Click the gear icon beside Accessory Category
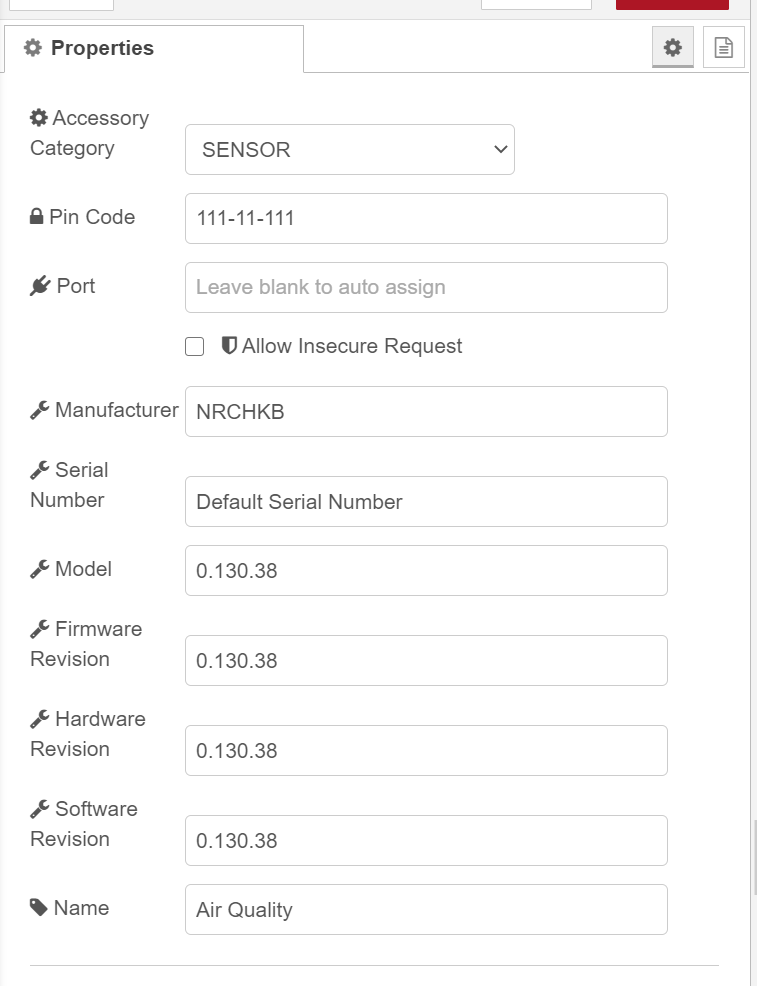 click(x=38, y=118)
